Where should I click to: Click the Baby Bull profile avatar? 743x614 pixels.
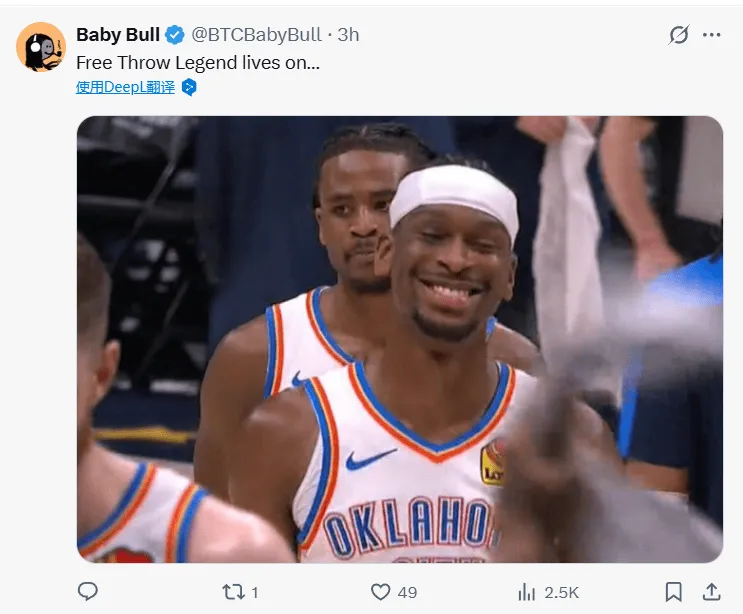coord(41,47)
